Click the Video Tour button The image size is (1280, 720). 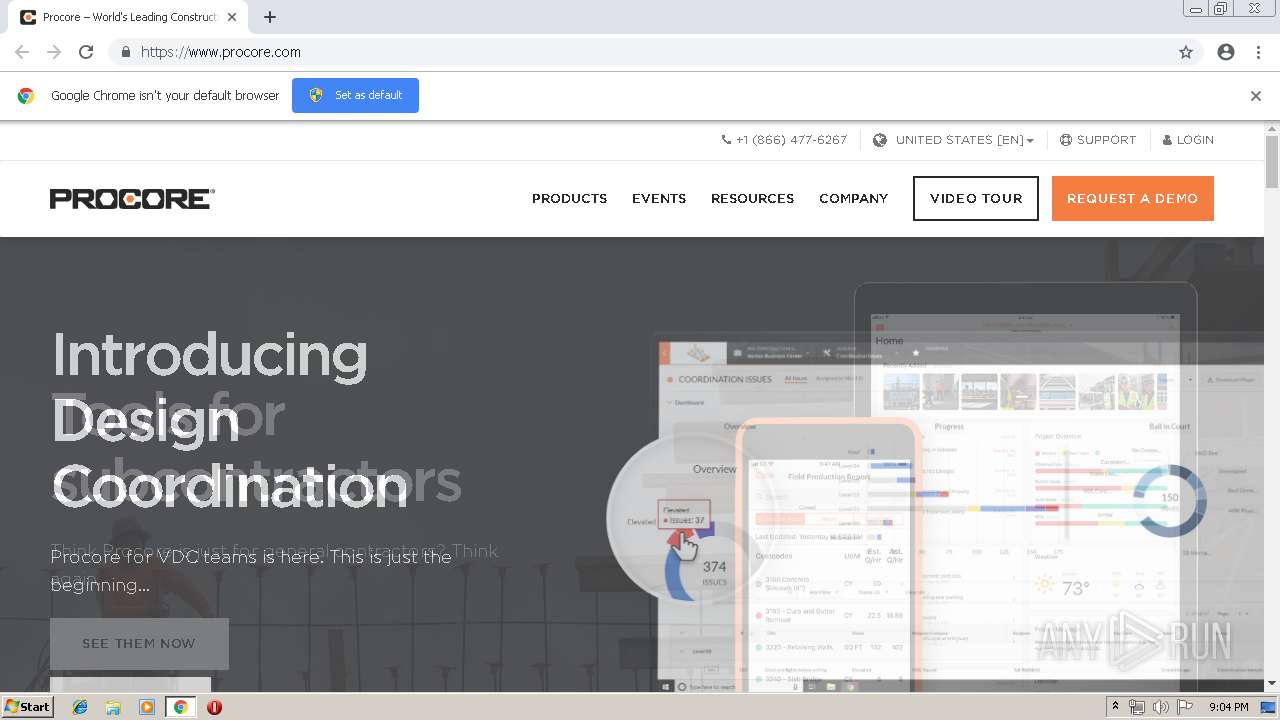coord(976,198)
